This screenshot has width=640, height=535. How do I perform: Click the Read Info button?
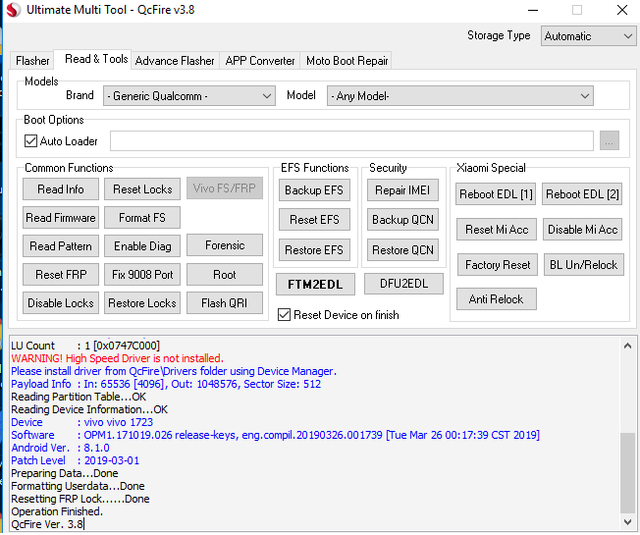[61, 189]
